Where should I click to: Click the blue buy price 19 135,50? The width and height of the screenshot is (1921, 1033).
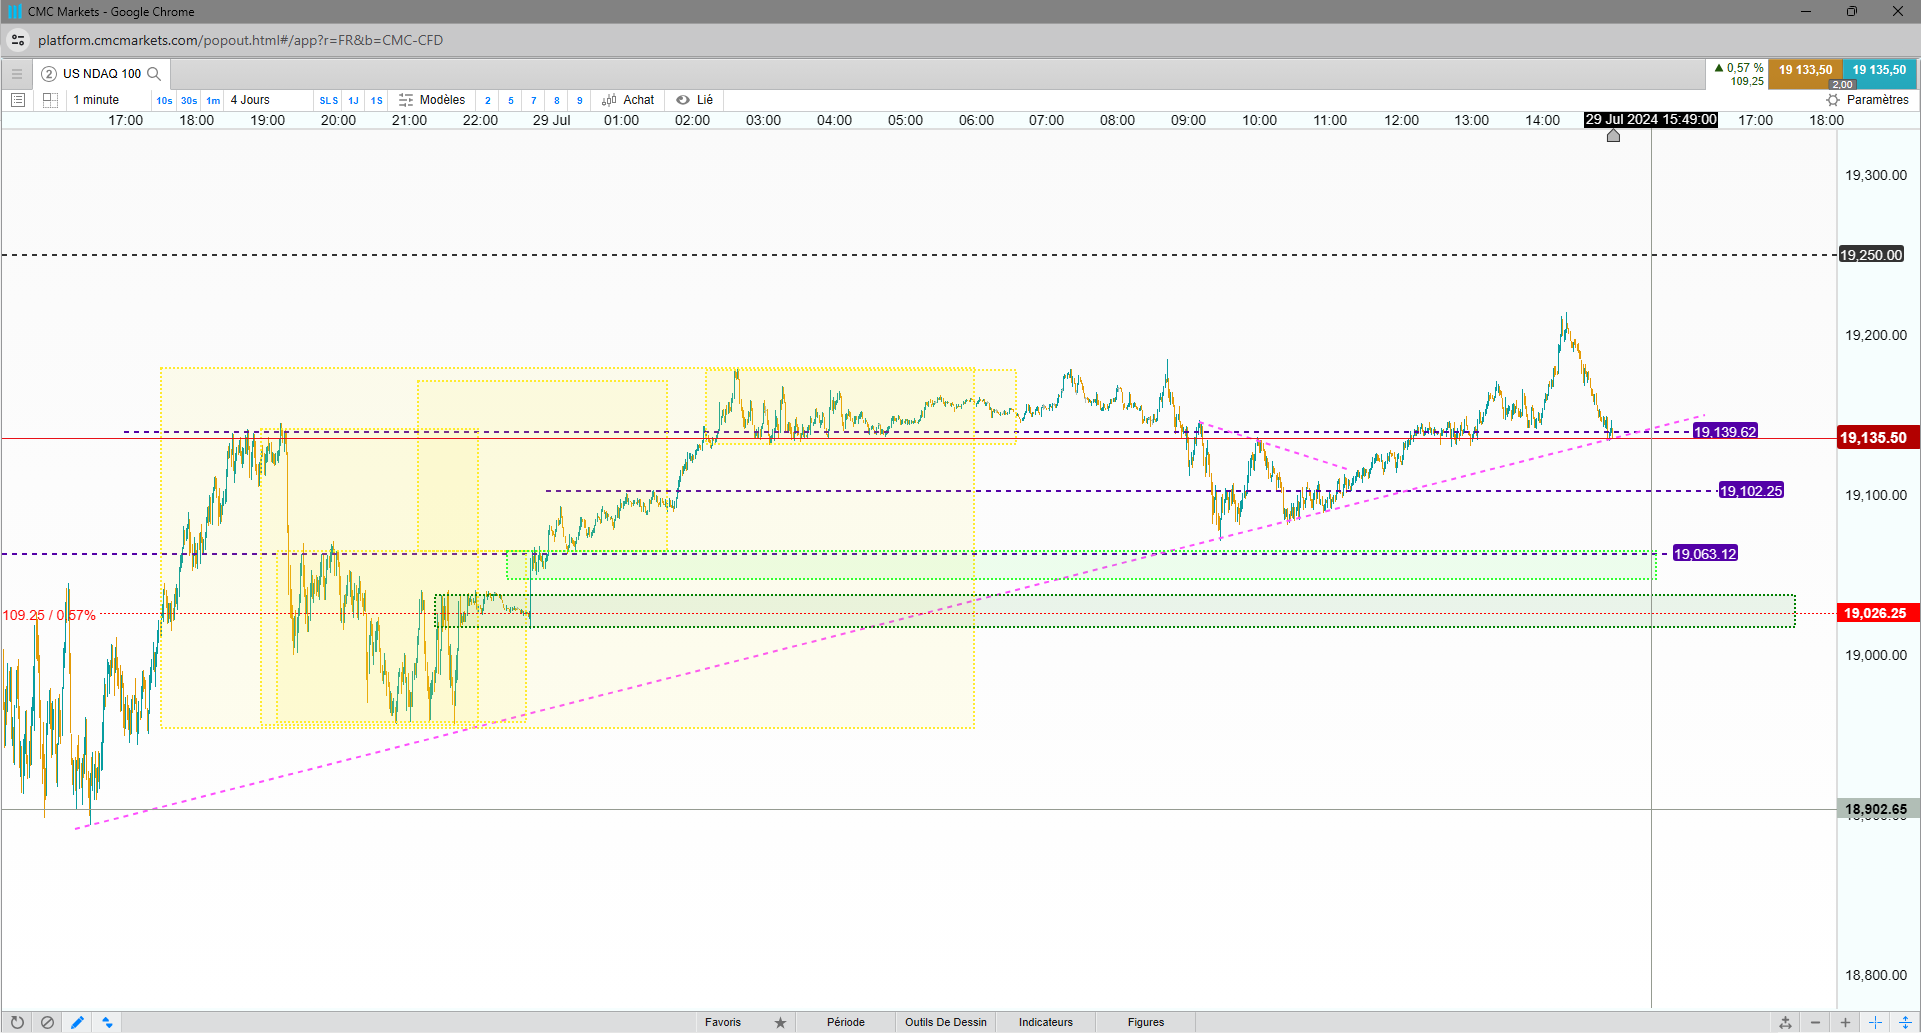click(1879, 70)
